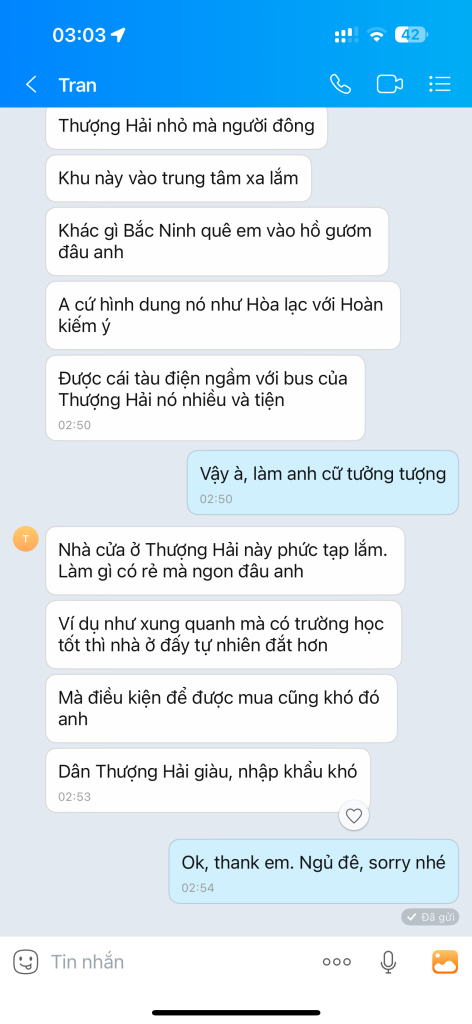
Task: Open more attachment options (three dots)
Action: click(337, 961)
